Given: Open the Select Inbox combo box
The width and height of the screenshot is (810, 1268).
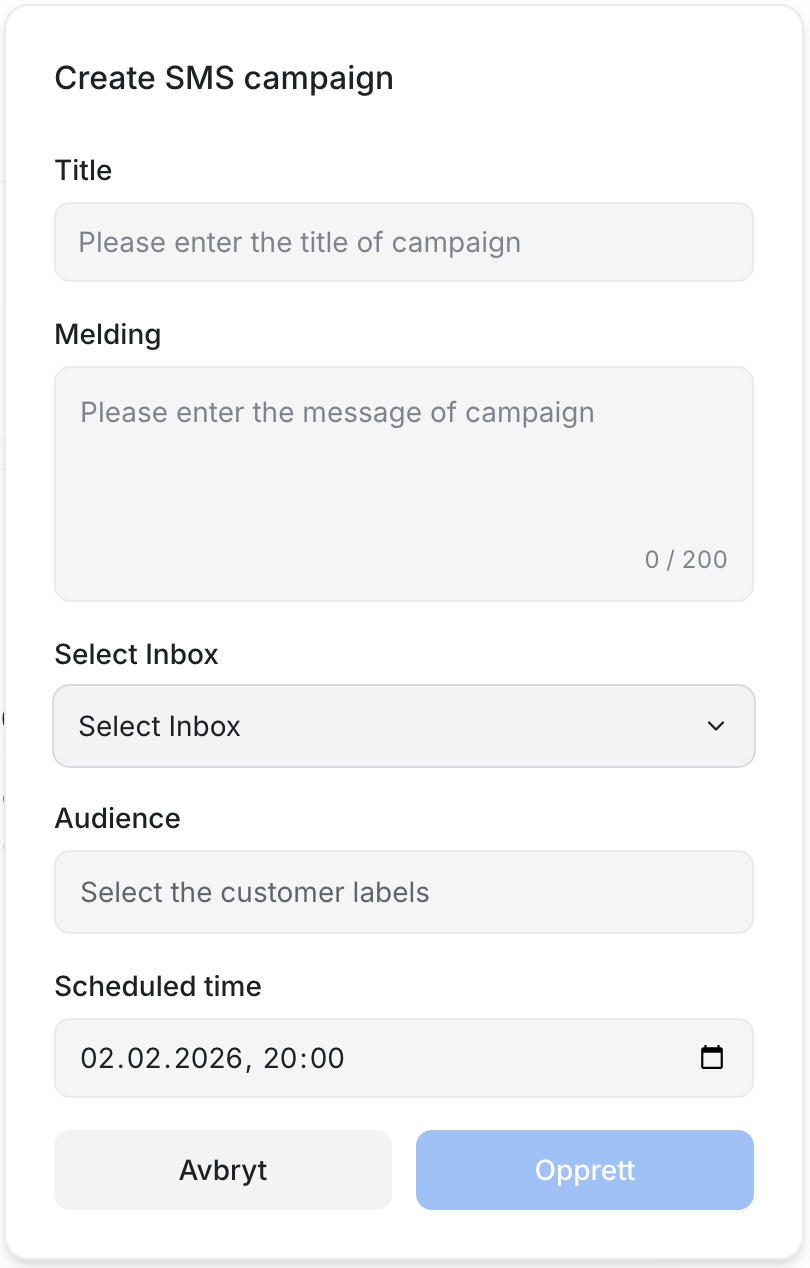Looking at the screenshot, I should point(403,726).
